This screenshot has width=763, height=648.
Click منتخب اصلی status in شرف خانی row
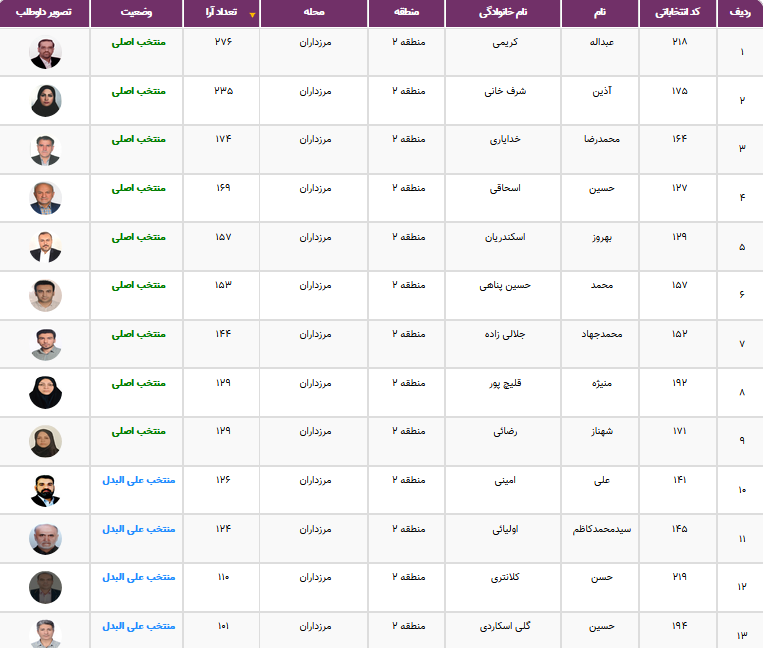click(x=139, y=91)
